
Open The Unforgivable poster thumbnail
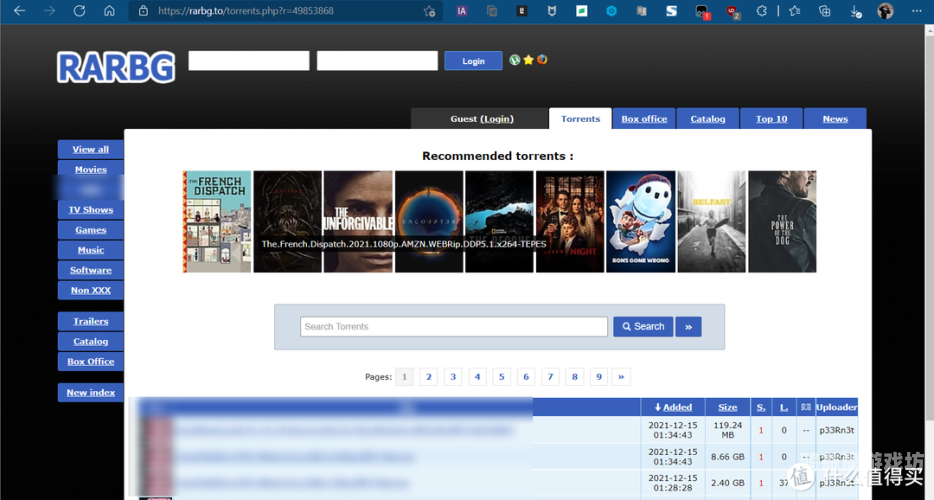(358, 222)
